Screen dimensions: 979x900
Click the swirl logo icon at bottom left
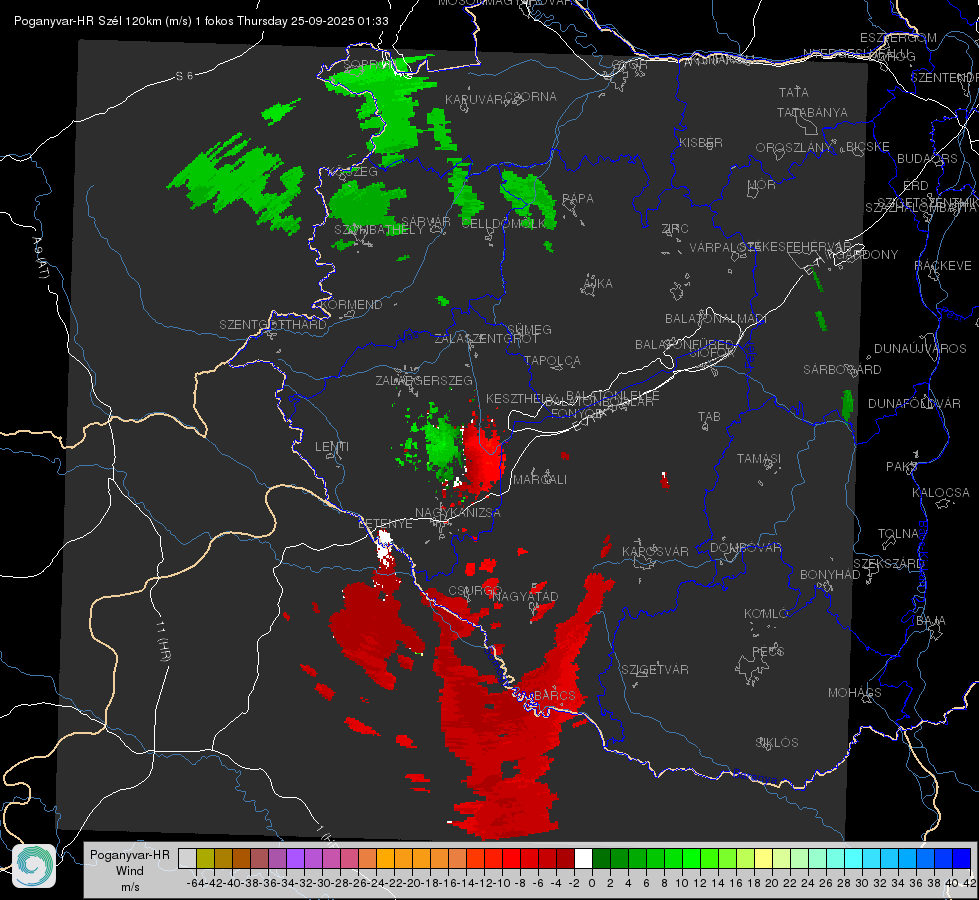click(34, 866)
